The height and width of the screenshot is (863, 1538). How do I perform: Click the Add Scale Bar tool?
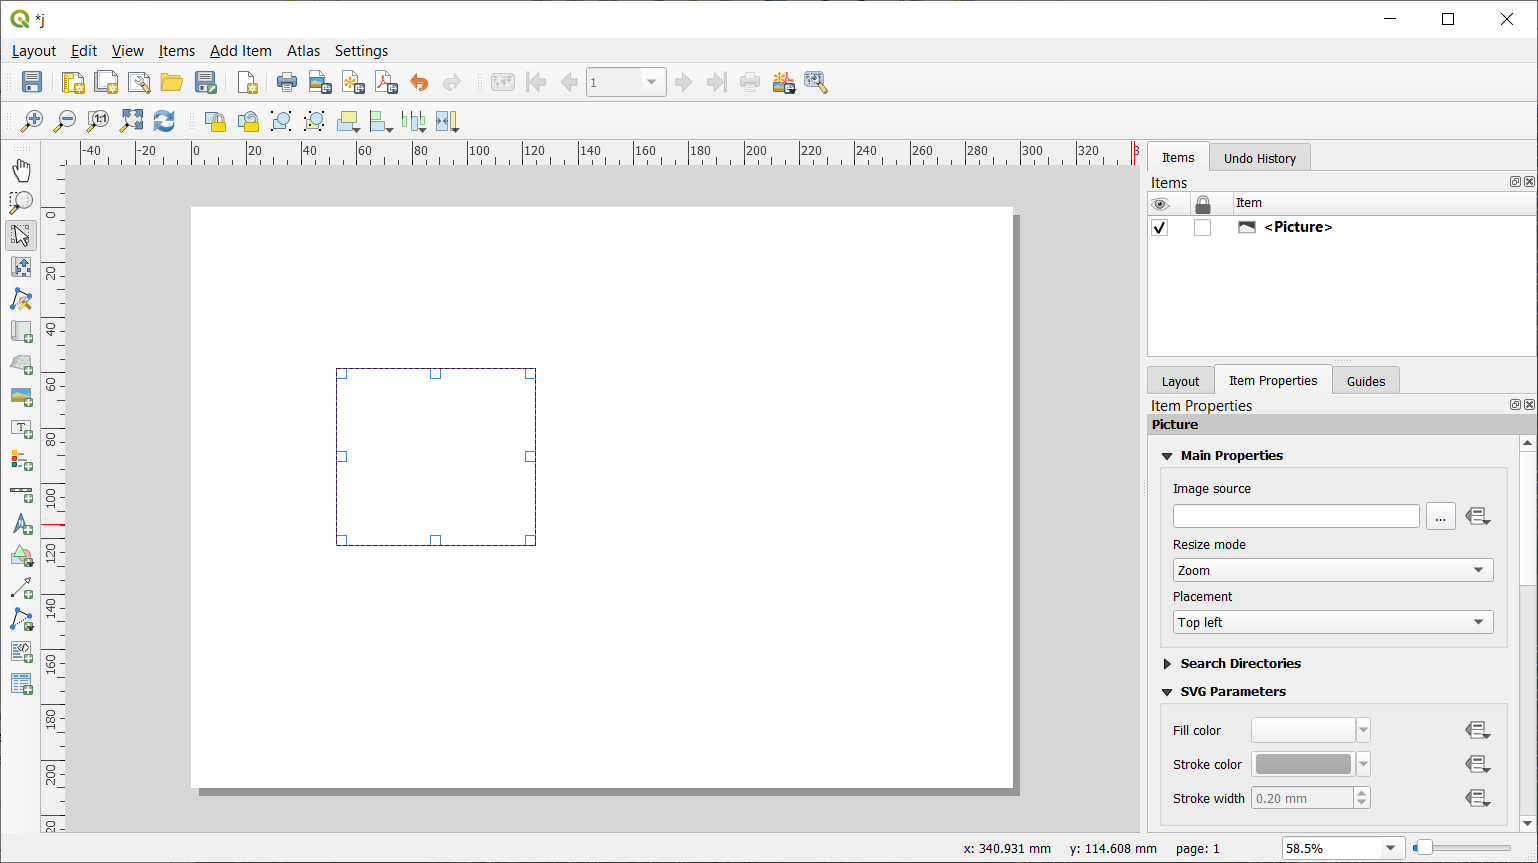pyautogui.click(x=21, y=494)
